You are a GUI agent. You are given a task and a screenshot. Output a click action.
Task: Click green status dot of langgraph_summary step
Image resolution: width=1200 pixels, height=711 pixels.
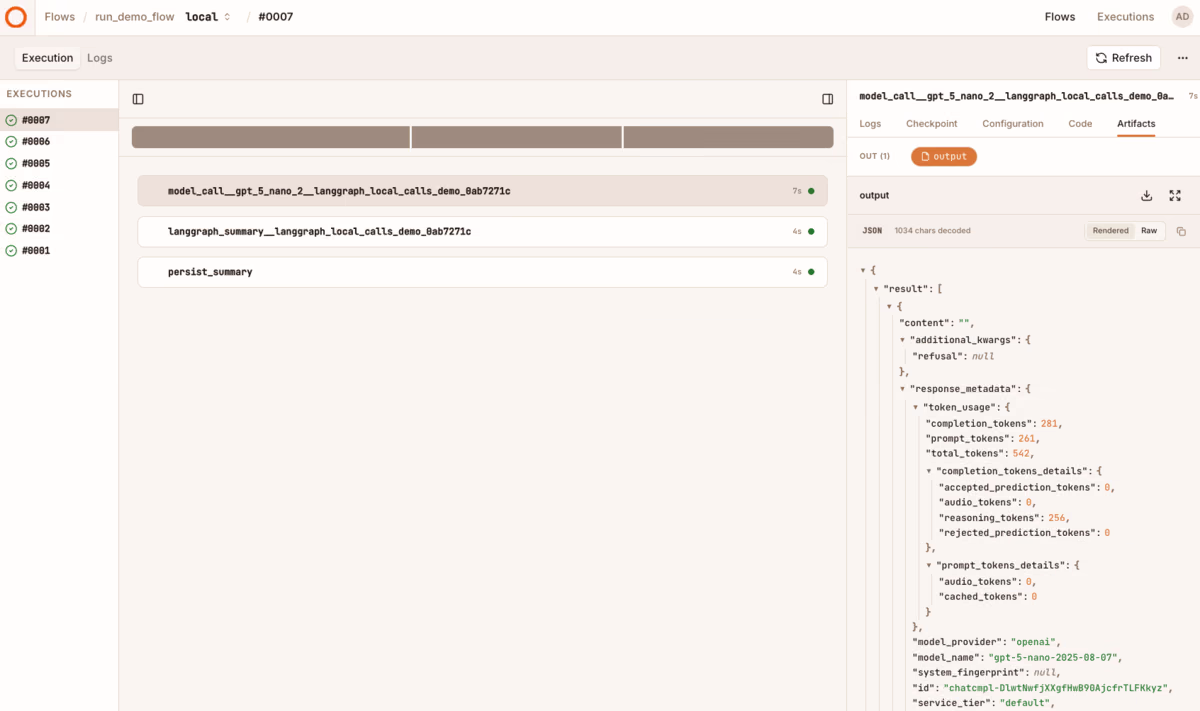pyautogui.click(x=811, y=231)
